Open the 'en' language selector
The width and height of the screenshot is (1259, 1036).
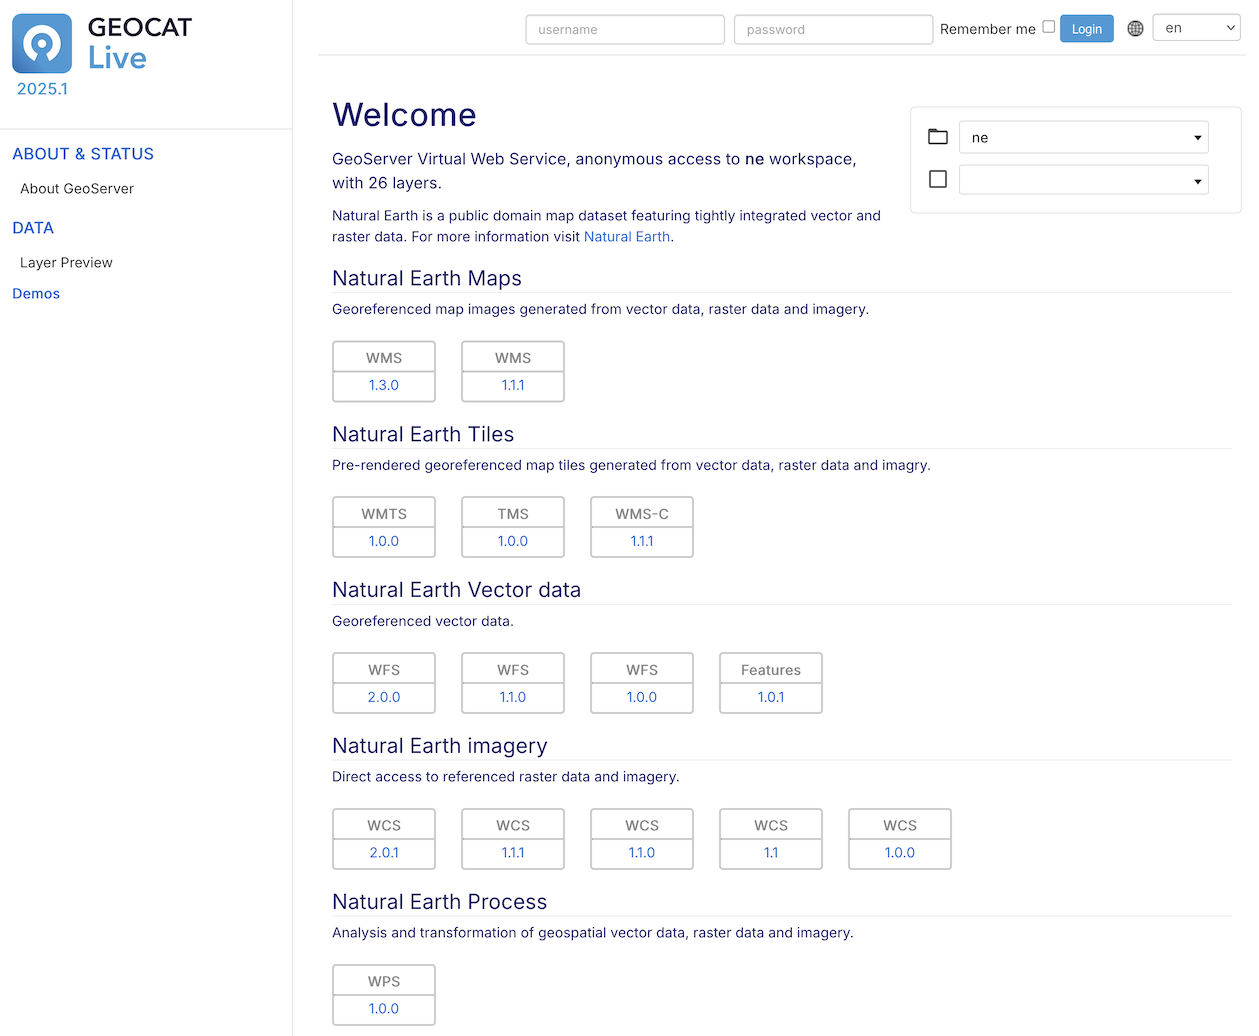coord(1197,28)
